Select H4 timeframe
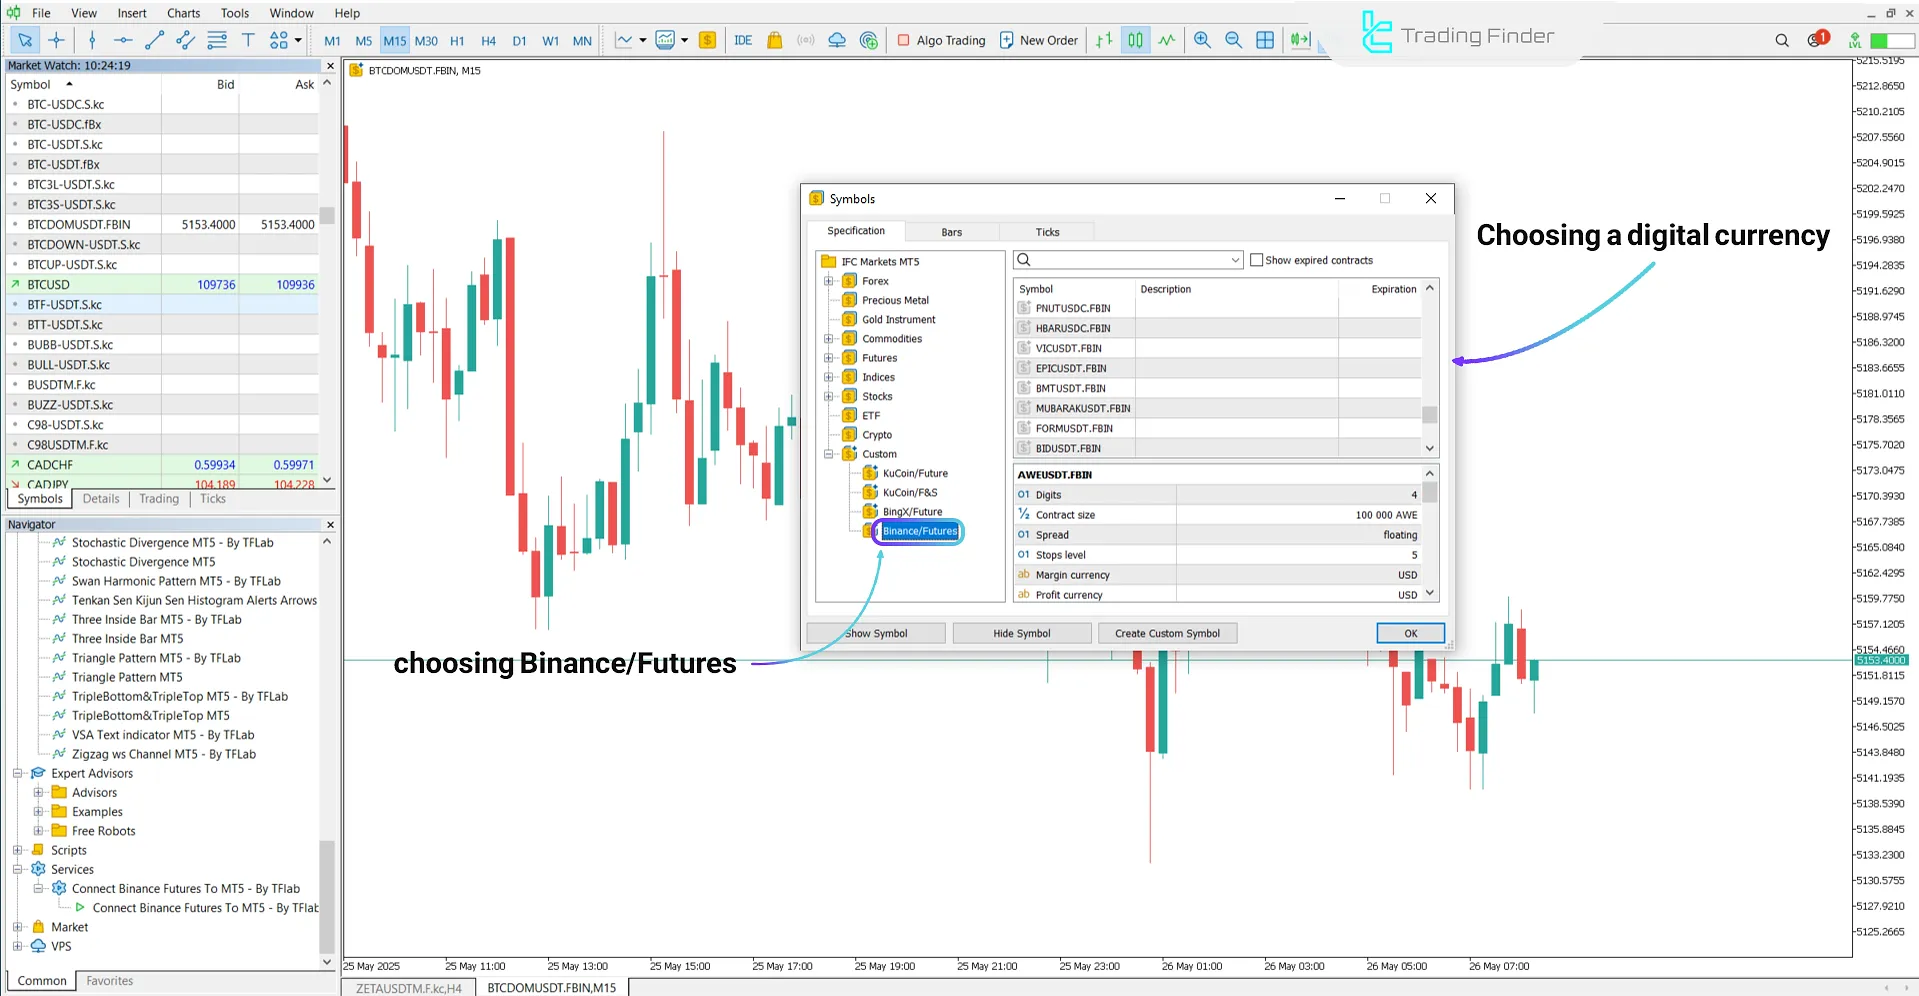 (x=488, y=41)
